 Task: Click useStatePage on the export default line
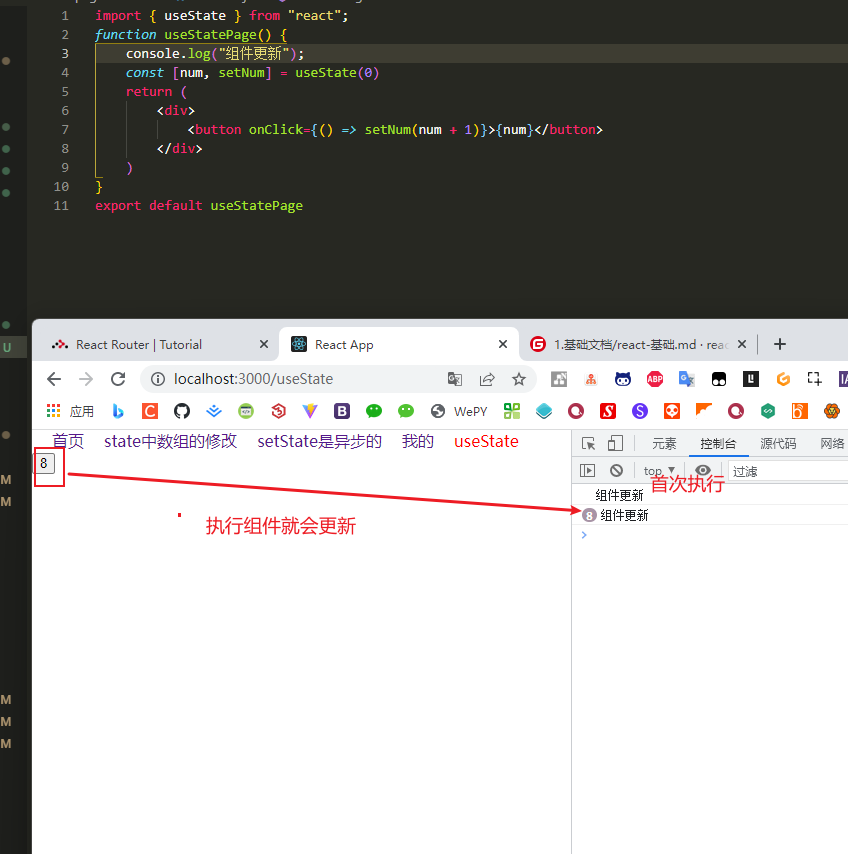click(x=257, y=206)
